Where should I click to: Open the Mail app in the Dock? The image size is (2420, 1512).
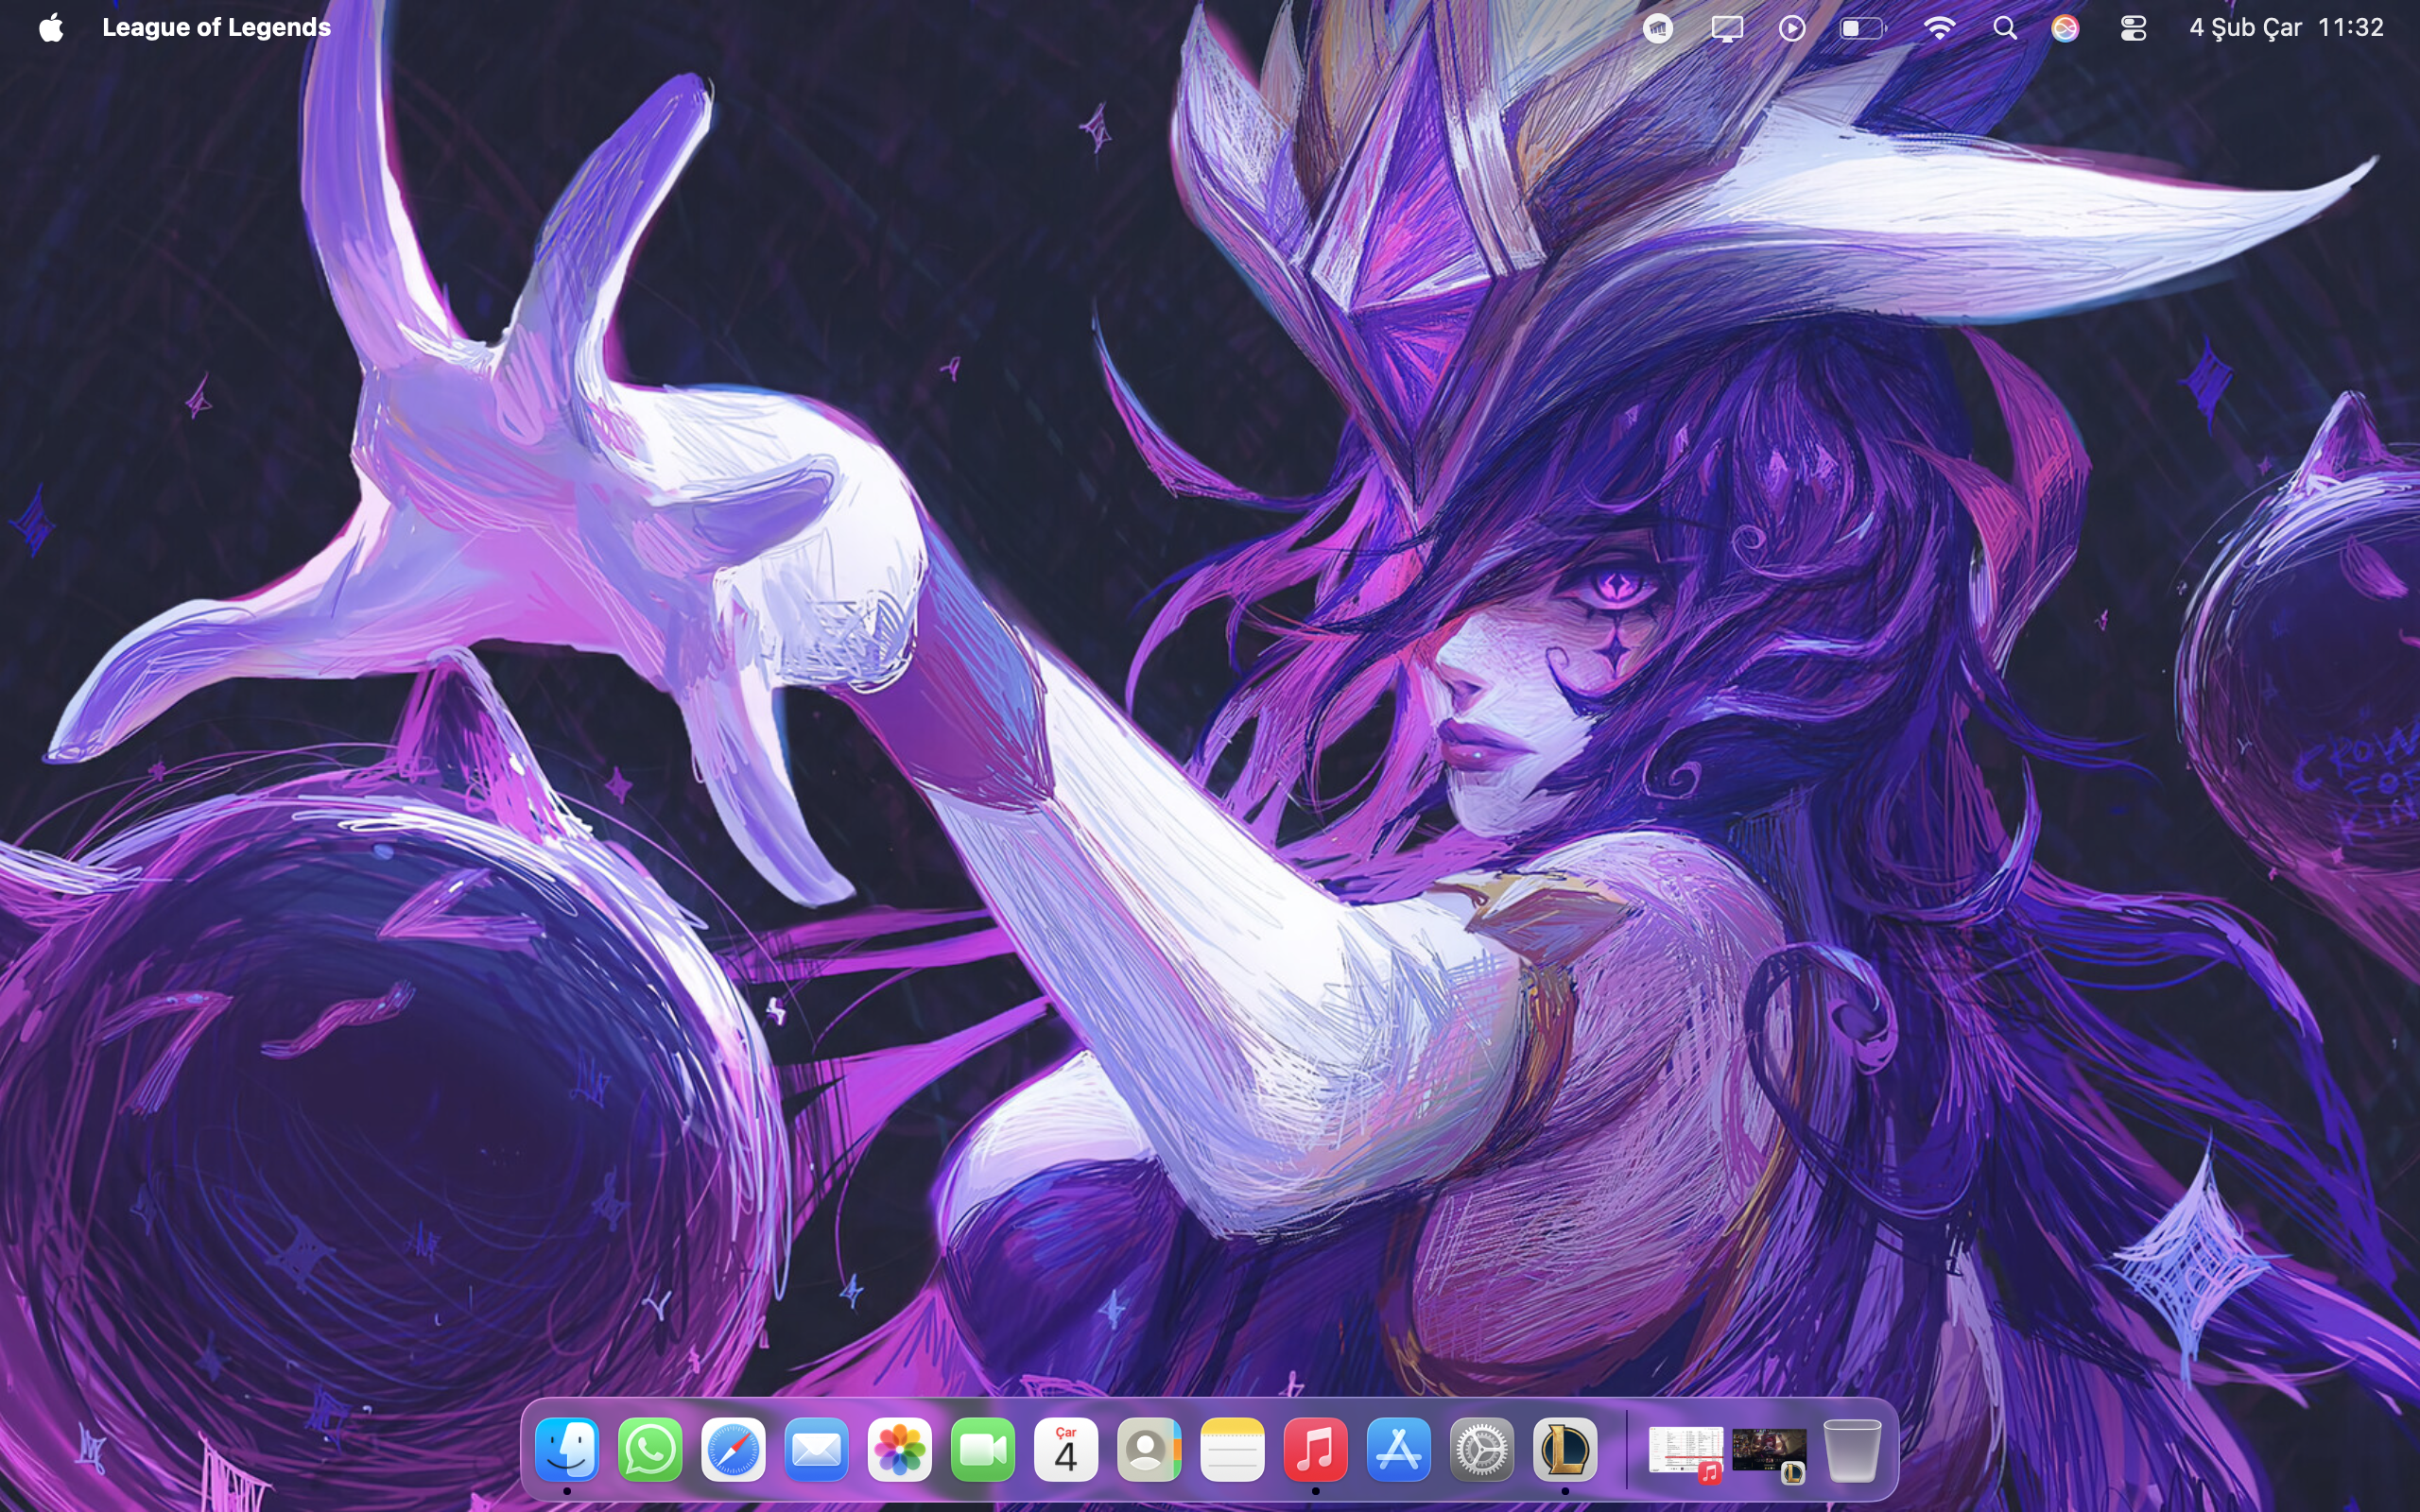click(816, 1449)
